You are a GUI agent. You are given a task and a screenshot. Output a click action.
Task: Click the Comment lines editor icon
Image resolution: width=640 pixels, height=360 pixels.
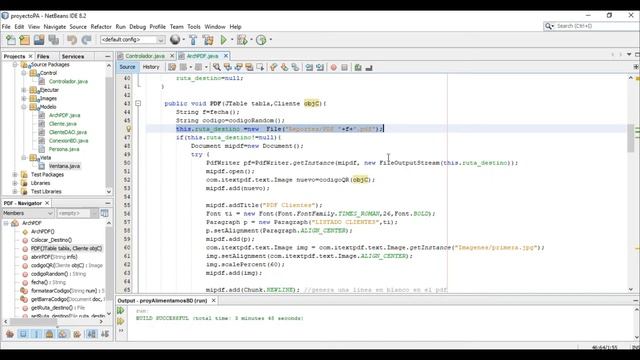pyautogui.click(x=358, y=67)
